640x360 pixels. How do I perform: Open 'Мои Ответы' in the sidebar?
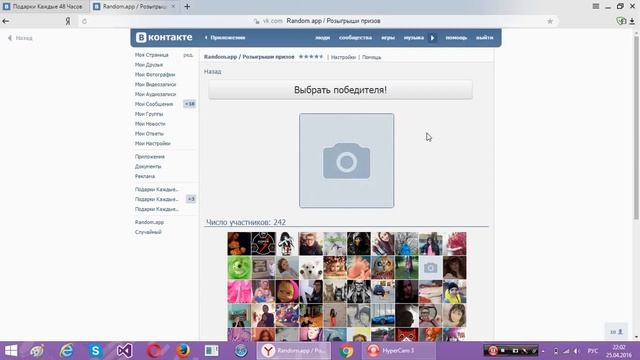pyautogui.click(x=149, y=133)
